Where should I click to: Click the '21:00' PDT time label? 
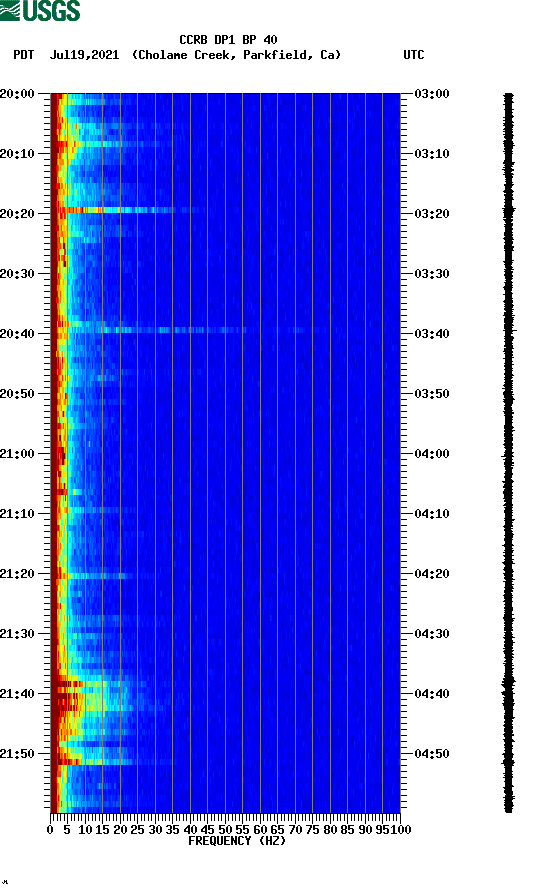coord(18,453)
